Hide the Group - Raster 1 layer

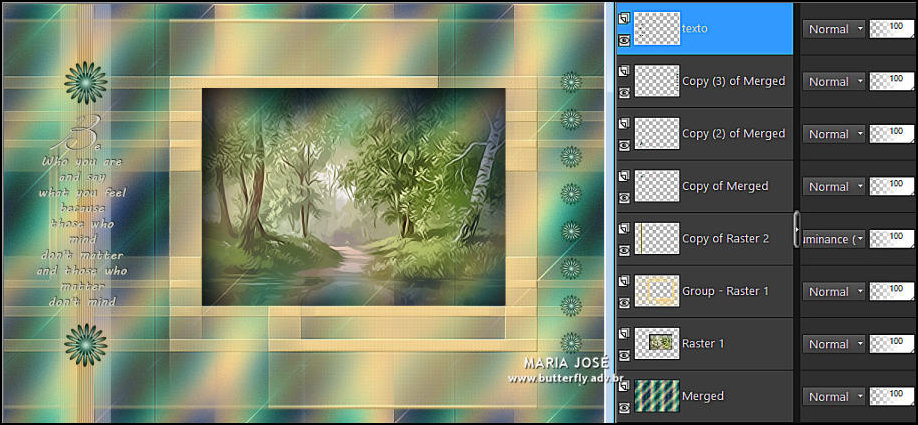click(624, 303)
